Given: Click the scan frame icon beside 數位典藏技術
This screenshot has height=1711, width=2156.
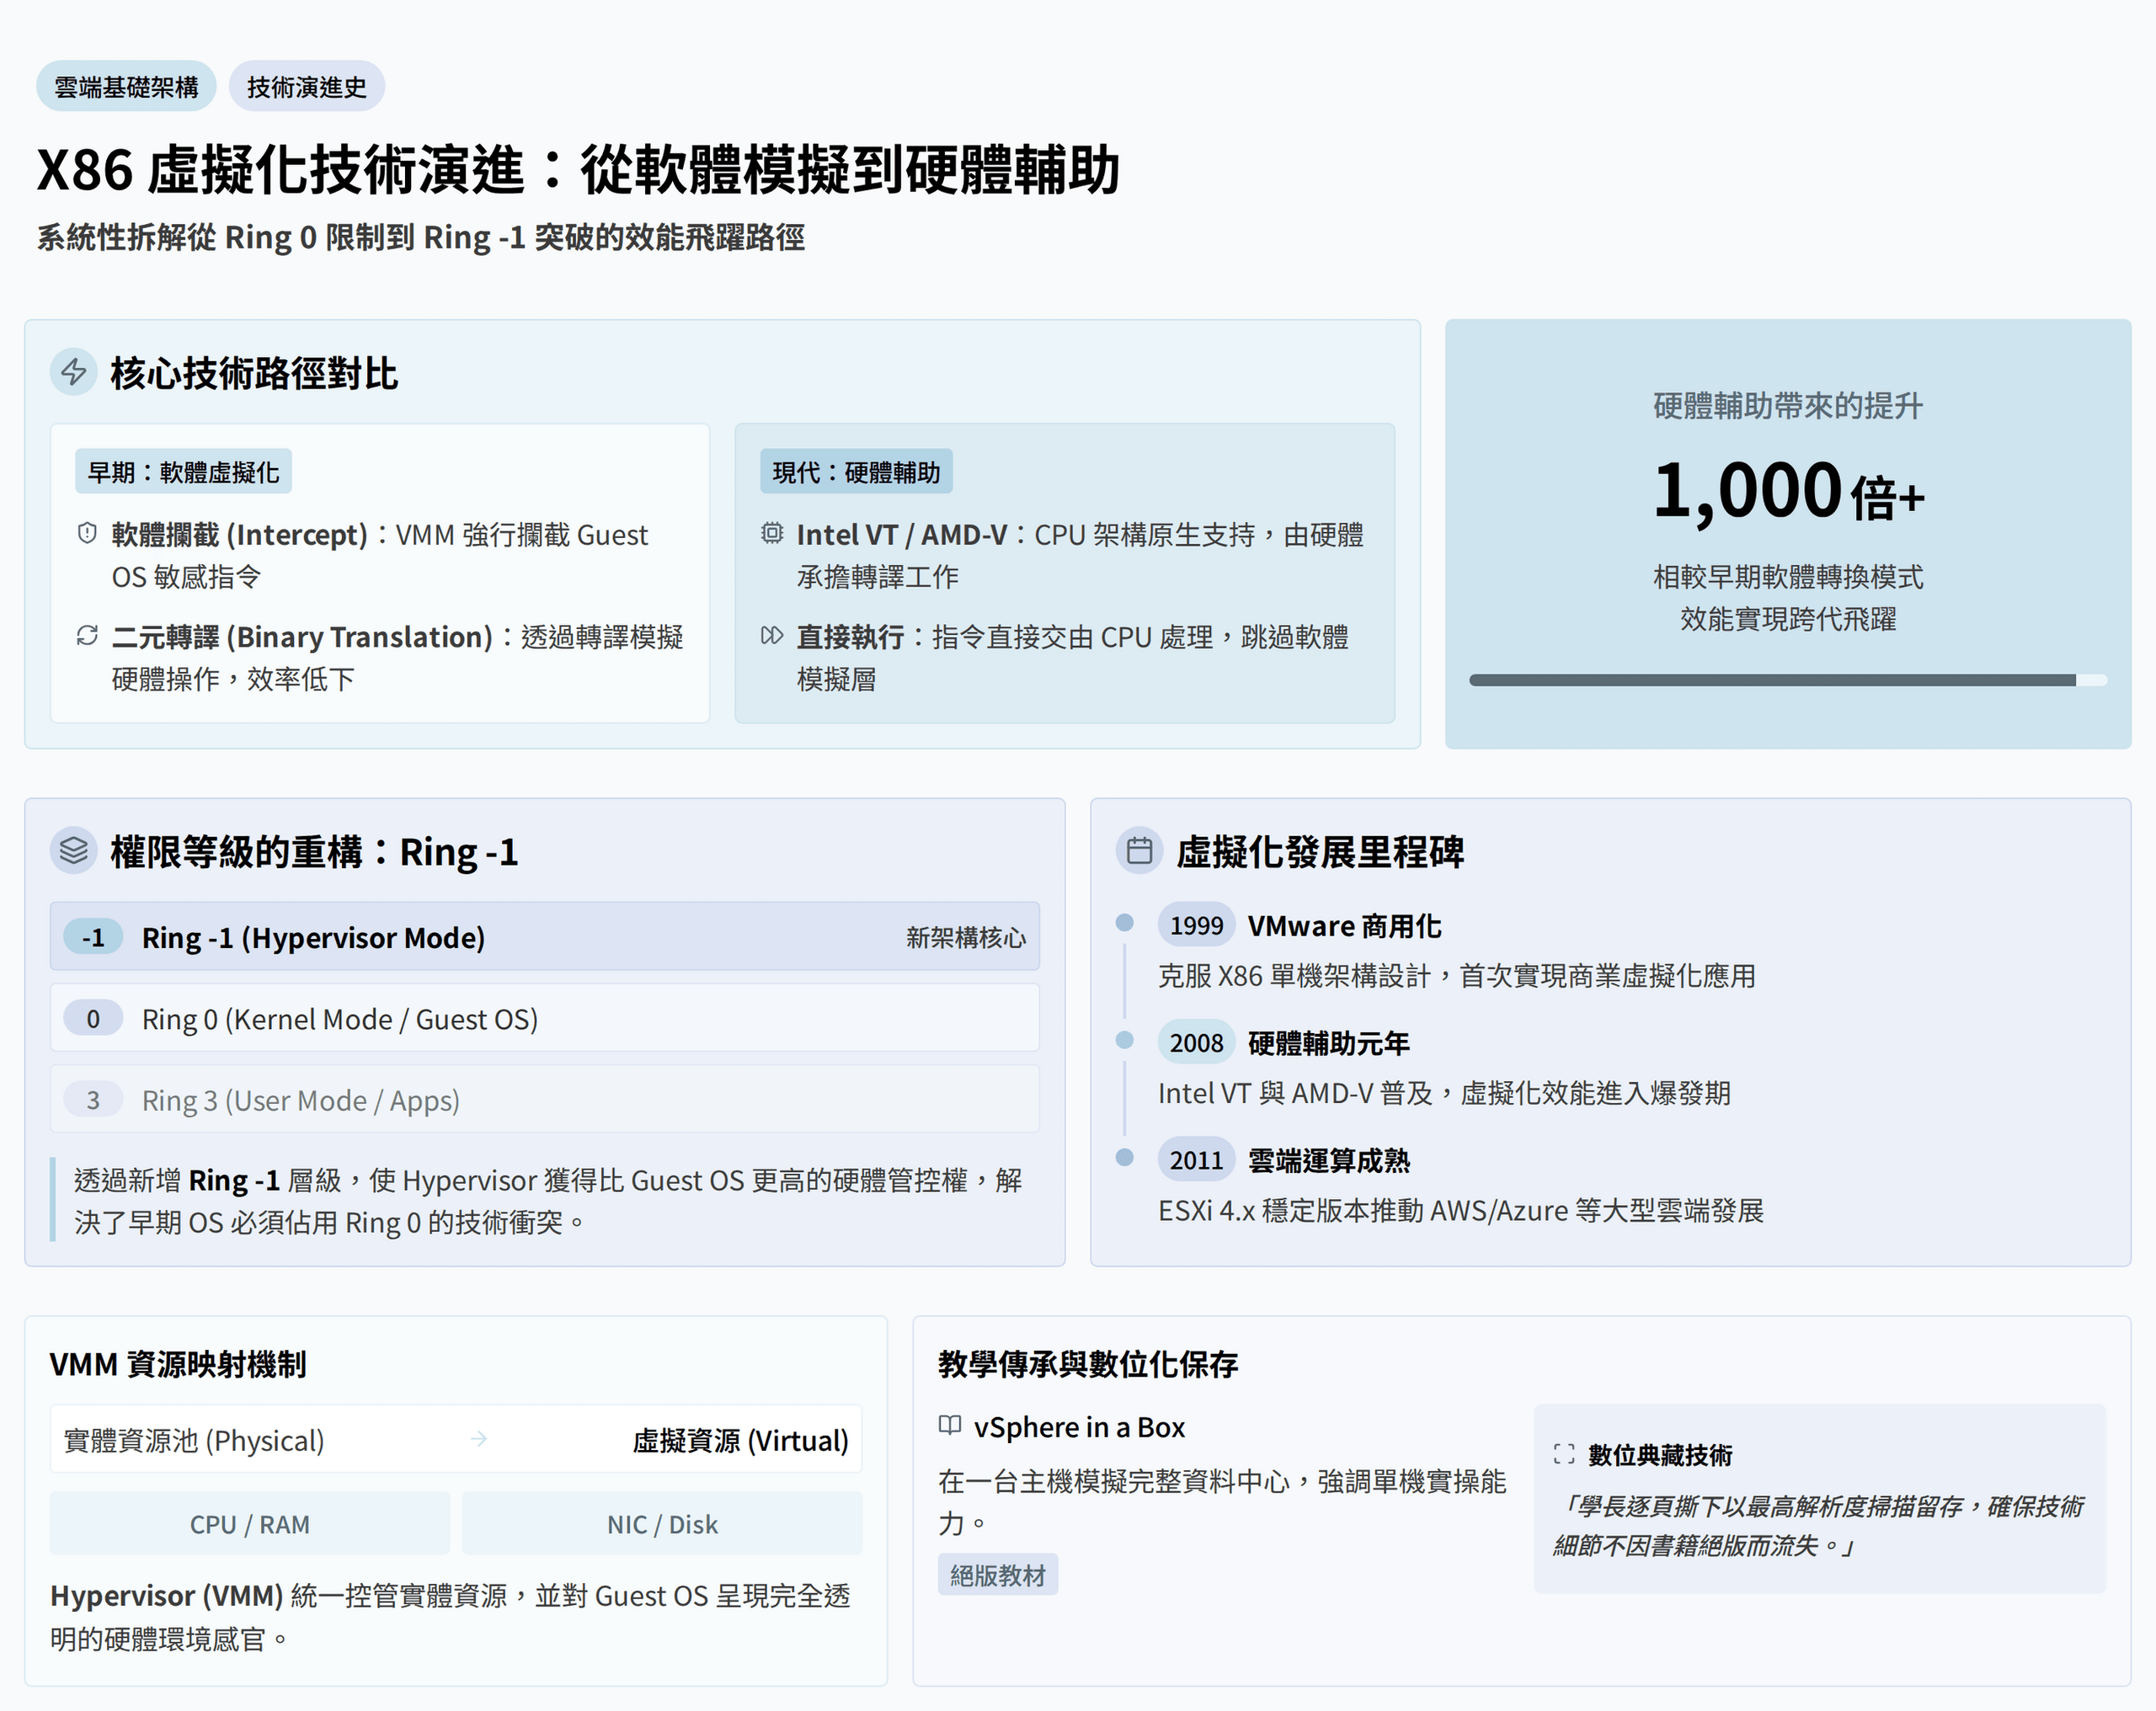Looking at the screenshot, I should 1564,1454.
